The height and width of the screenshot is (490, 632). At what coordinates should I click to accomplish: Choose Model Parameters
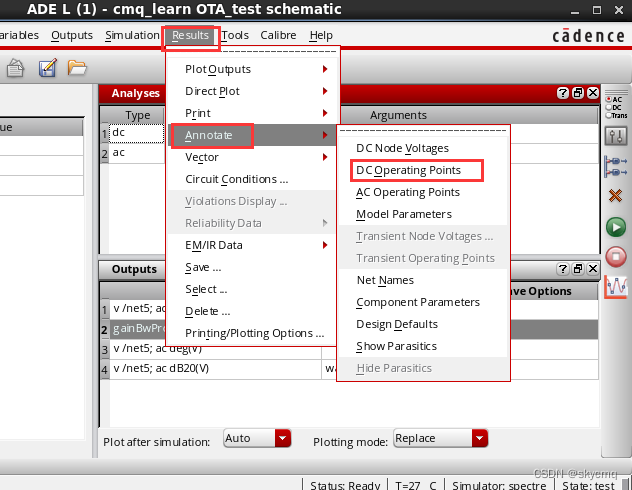[423, 214]
